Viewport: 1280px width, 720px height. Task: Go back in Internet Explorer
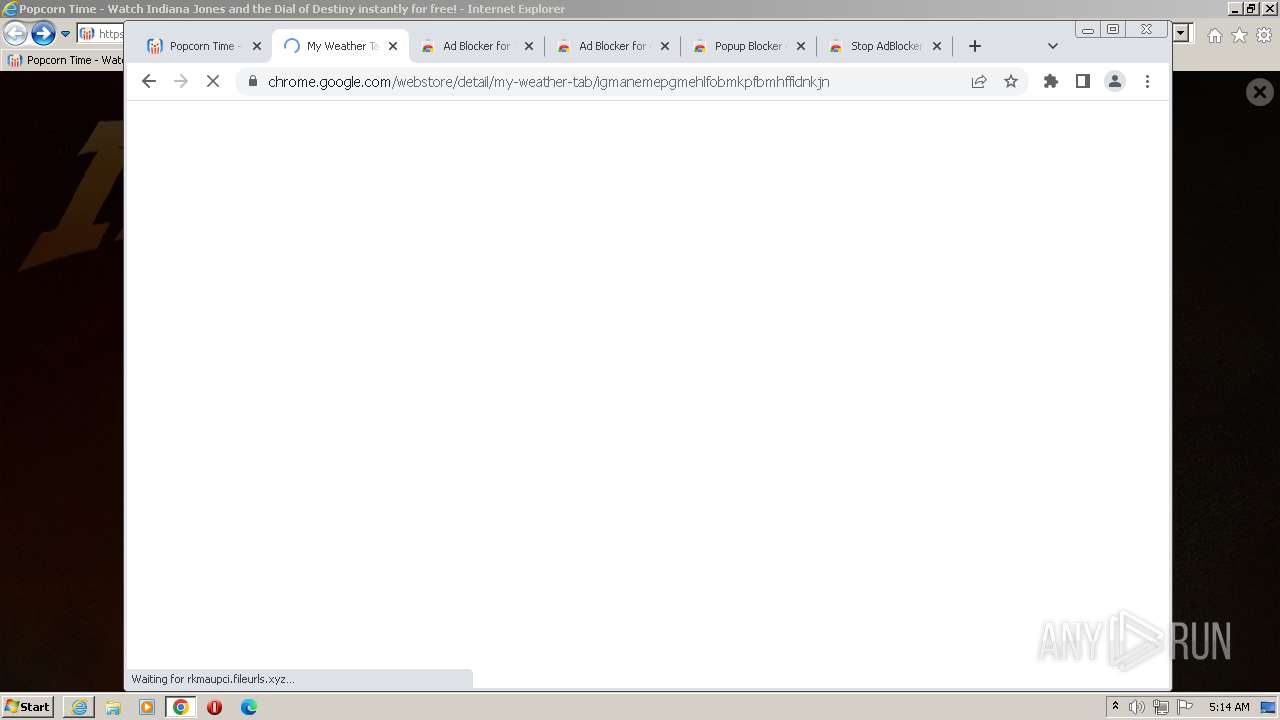click(x=15, y=34)
